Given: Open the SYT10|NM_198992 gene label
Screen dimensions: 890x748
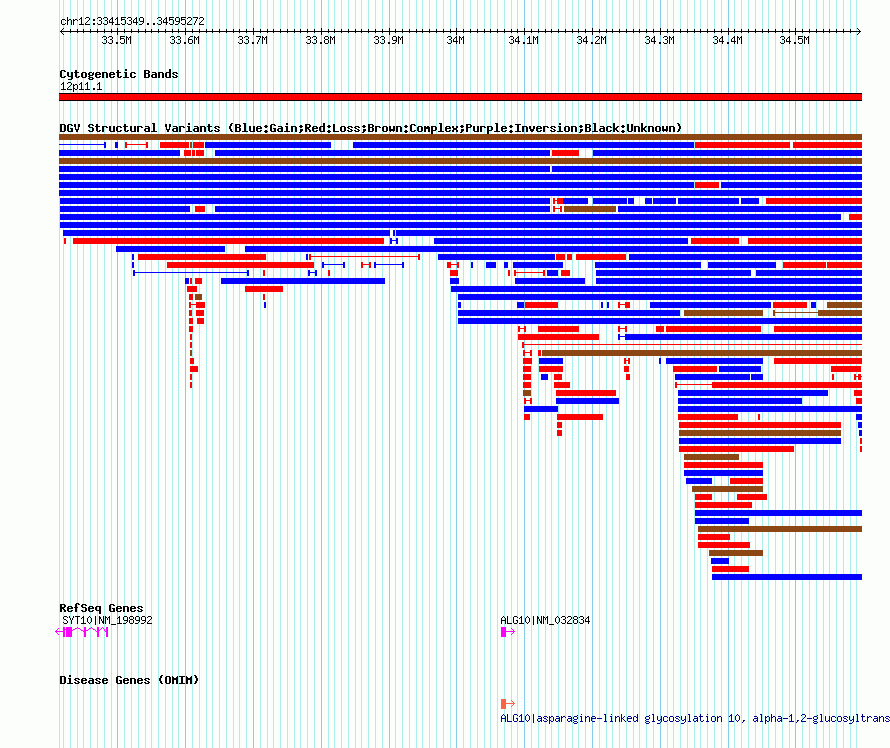Looking at the screenshot, I should pos(107,620).
